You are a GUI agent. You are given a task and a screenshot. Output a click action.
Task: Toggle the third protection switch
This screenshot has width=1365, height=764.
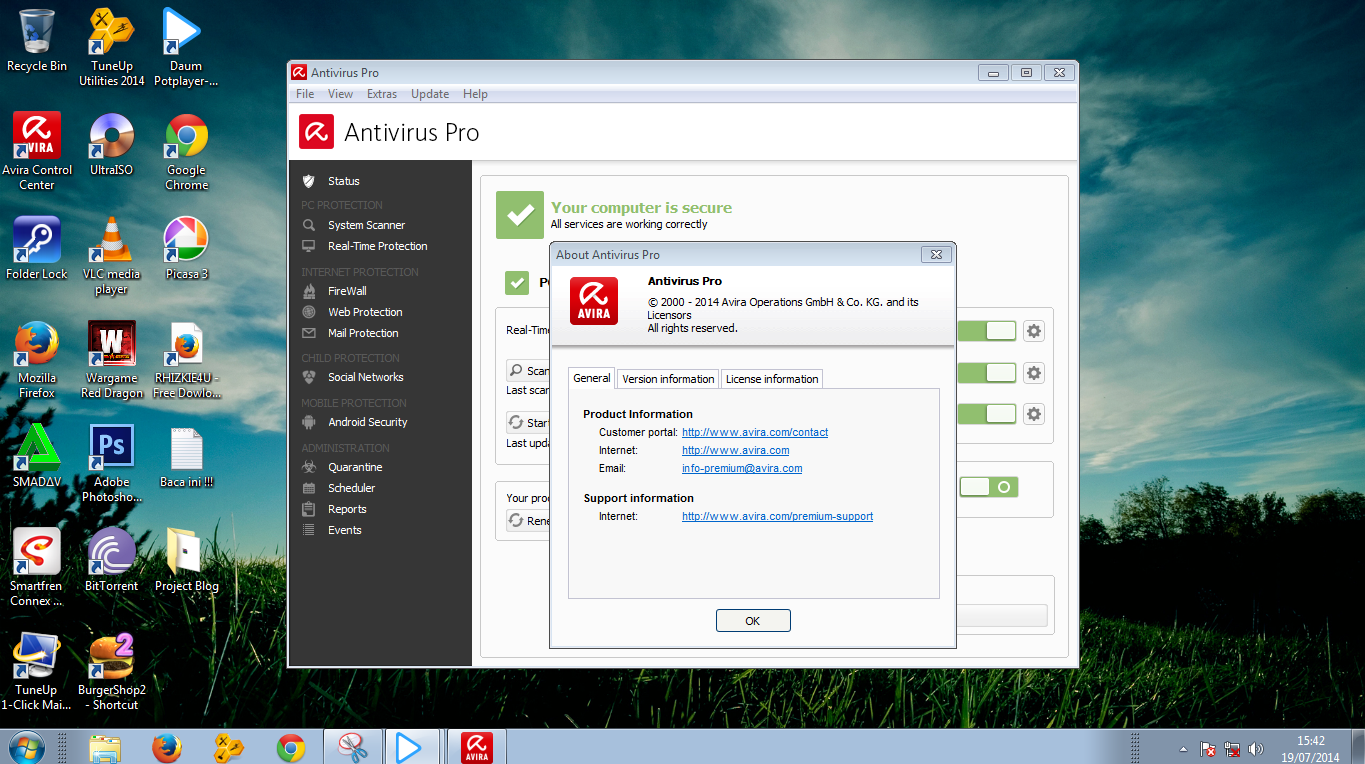(986, 414)
